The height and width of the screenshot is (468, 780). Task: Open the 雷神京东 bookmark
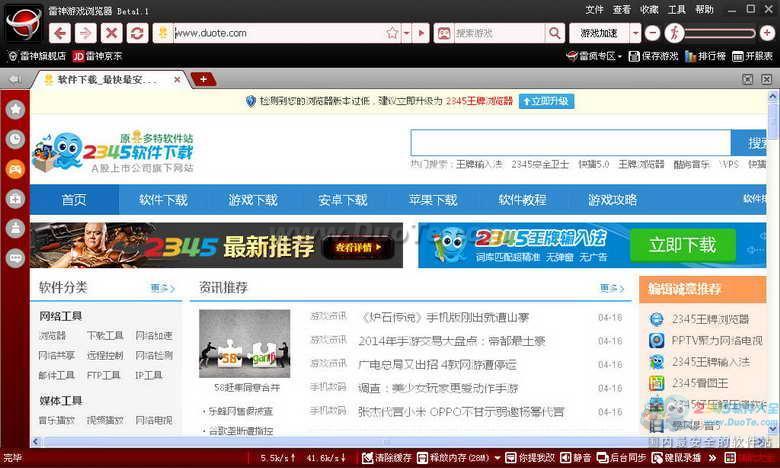[98, 56]
